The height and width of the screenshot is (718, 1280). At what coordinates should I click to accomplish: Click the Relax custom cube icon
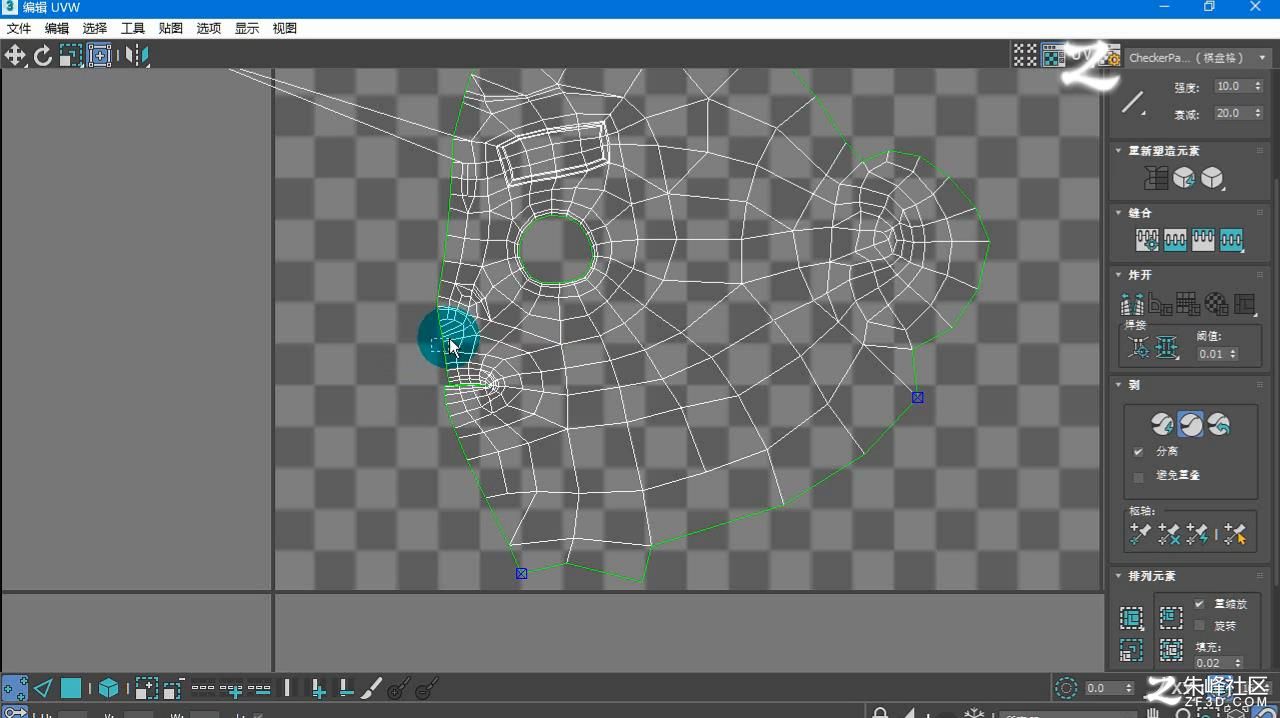click(1212, 178)
